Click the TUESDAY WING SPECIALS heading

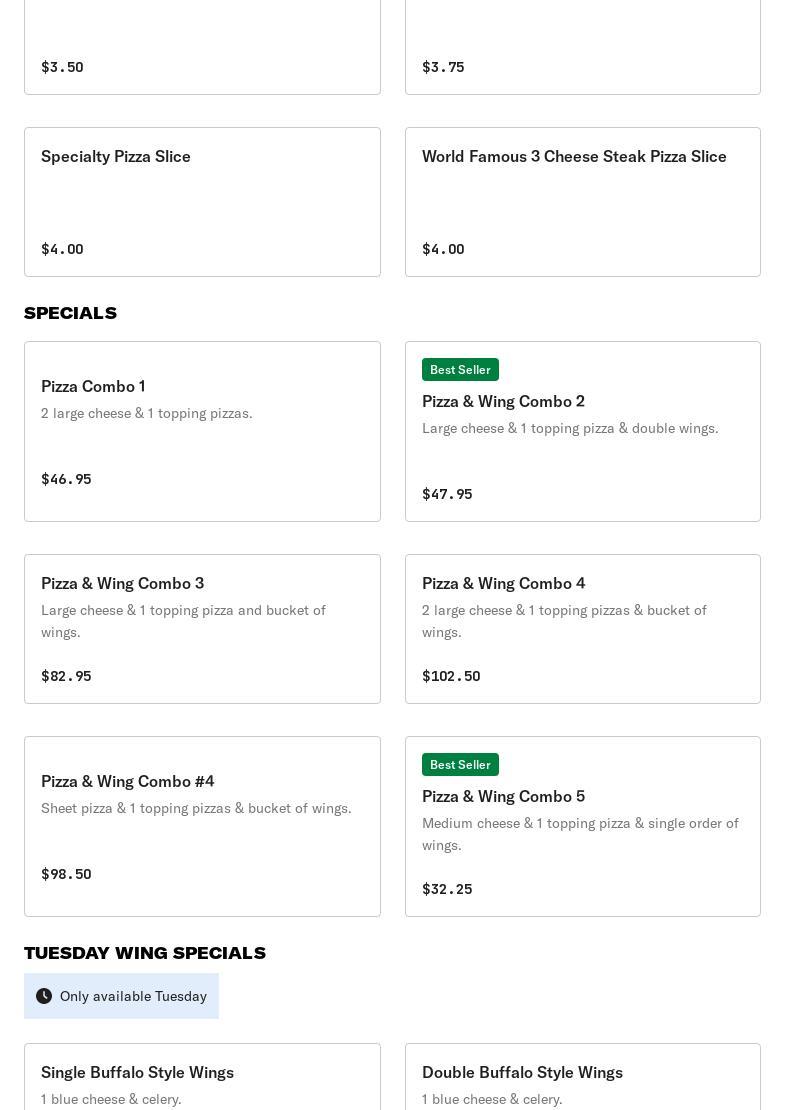pos(145,953)
